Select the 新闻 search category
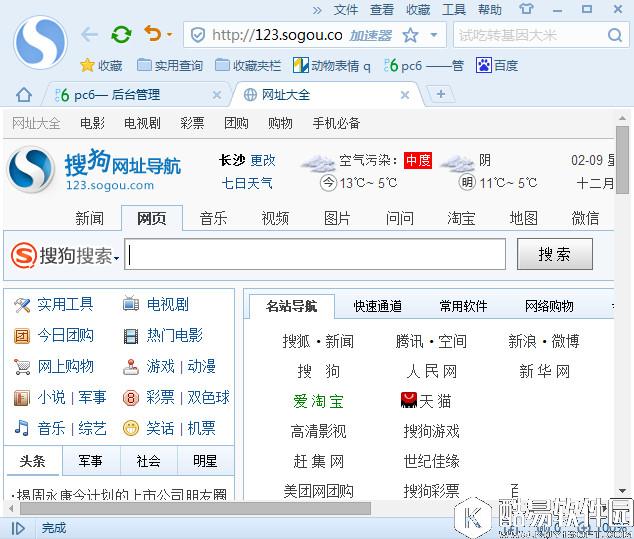Viewport: 634px width, 539px height. click(89, 218)
